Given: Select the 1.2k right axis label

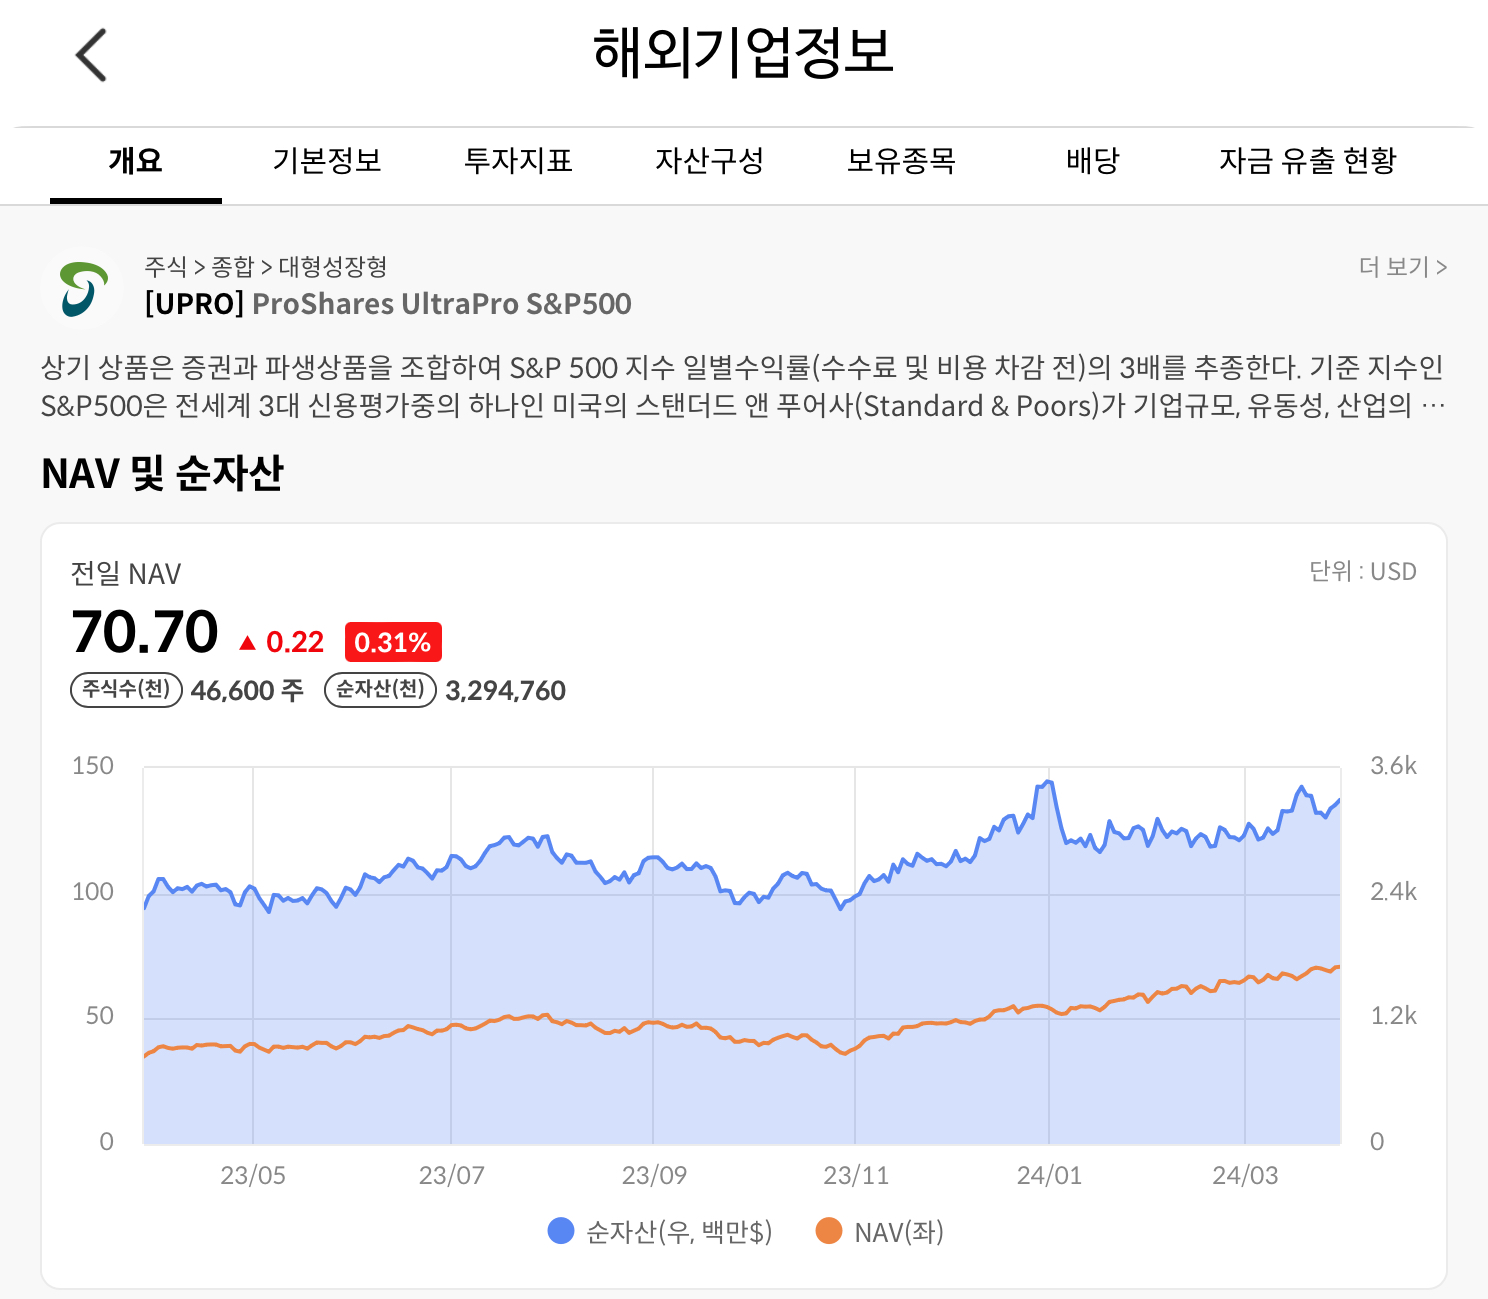Looking at the screenshot, I should (1393, 1016).
